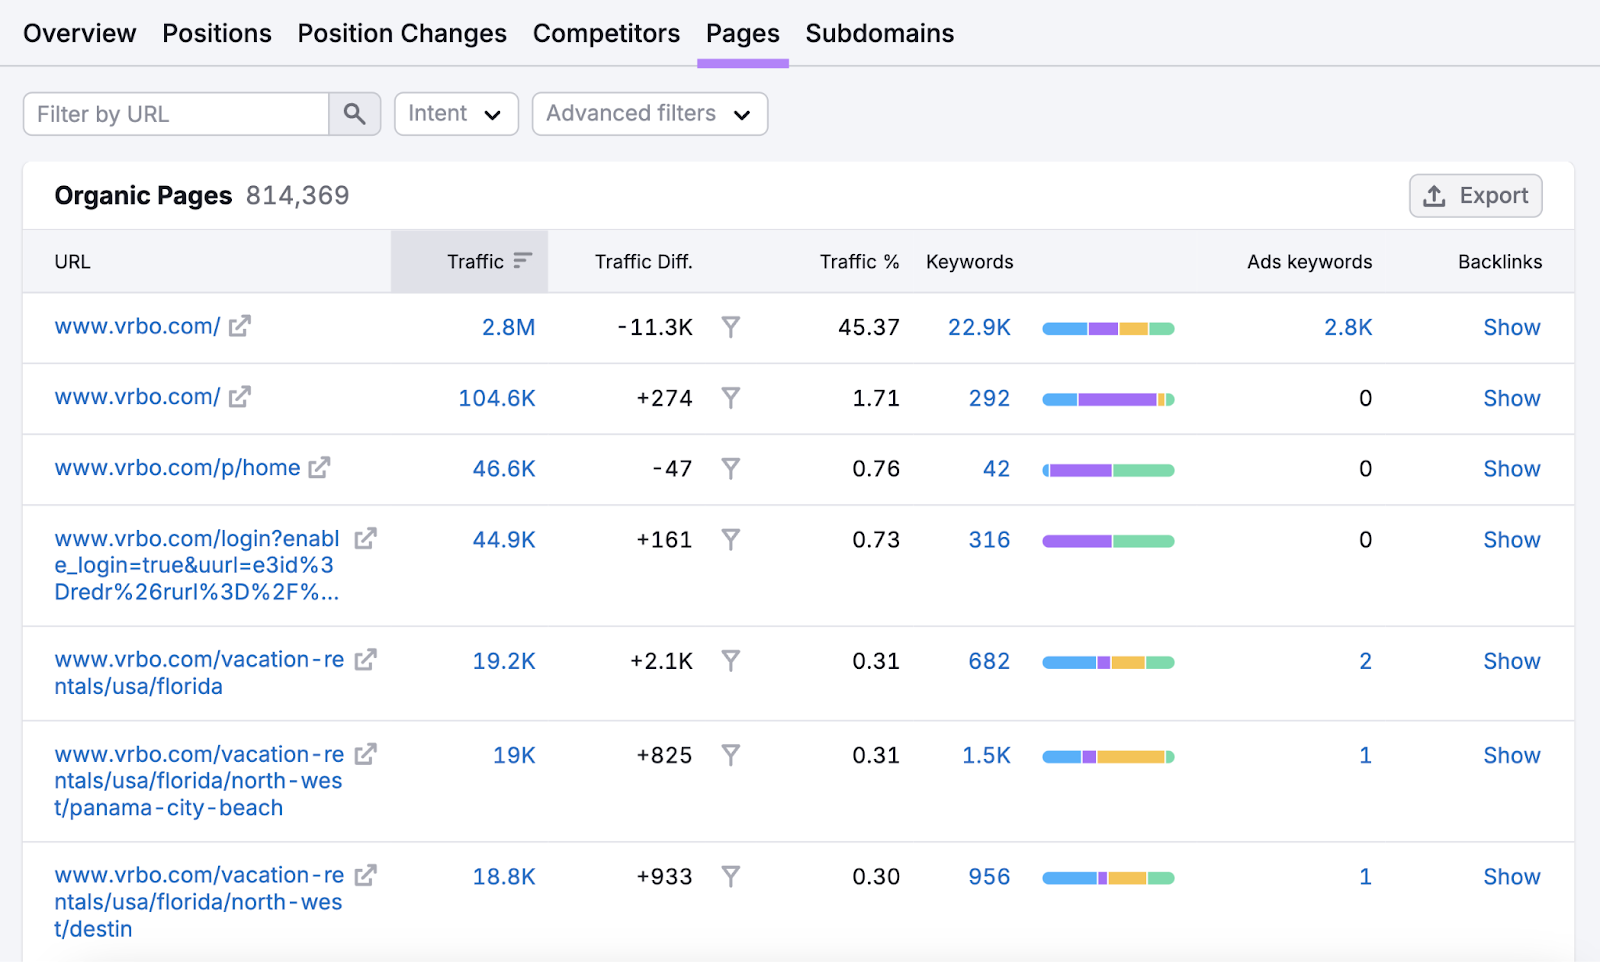
Task: Click the 316 keywords count
Action: (989, 540)
